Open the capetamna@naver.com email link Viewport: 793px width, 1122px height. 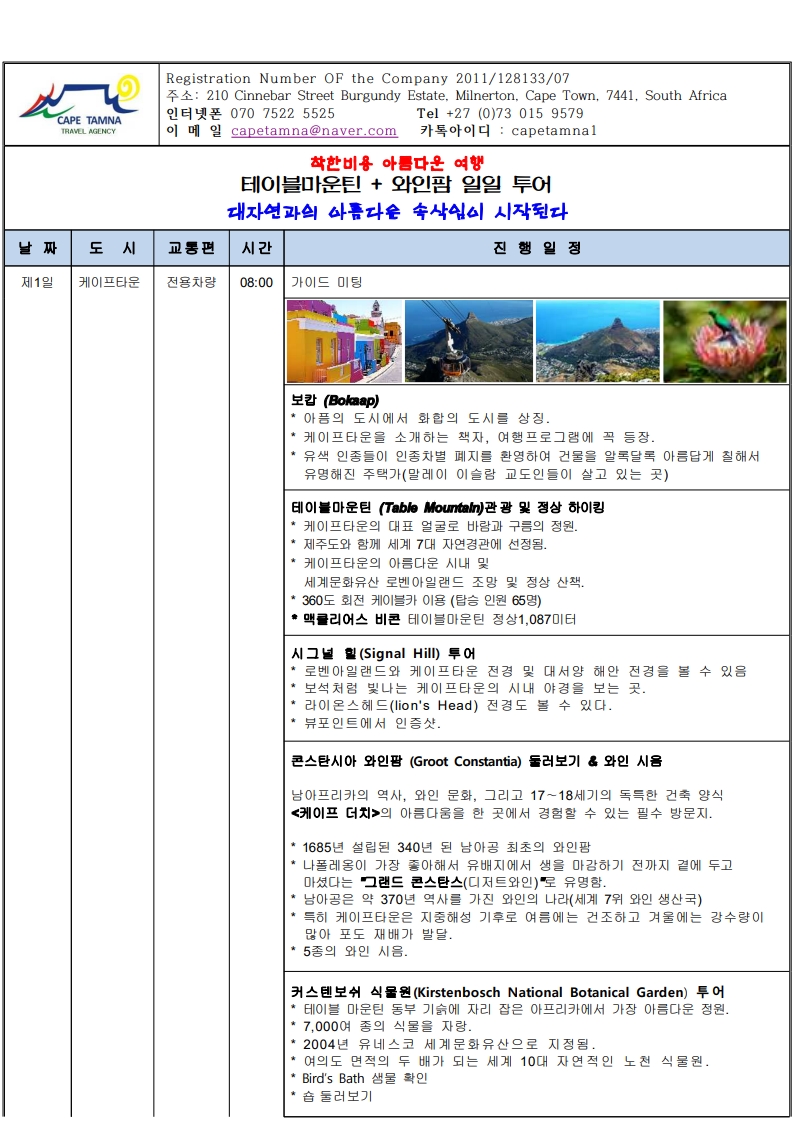pyautogui.click(x=314, y=131)
